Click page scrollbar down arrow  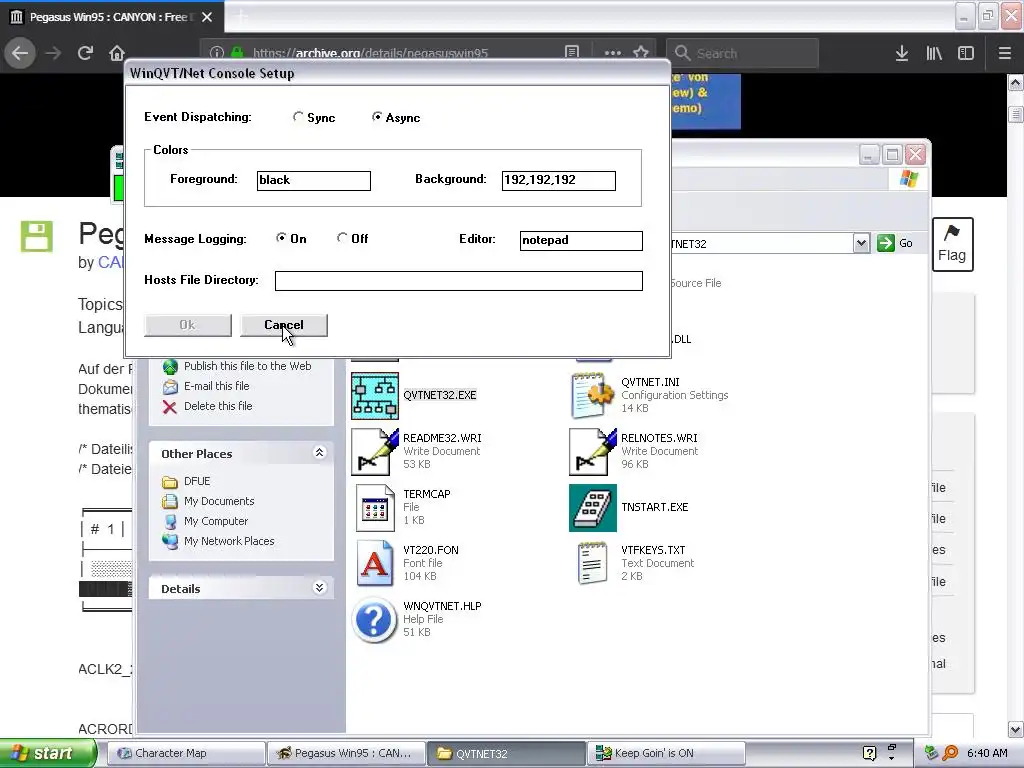1016,729
